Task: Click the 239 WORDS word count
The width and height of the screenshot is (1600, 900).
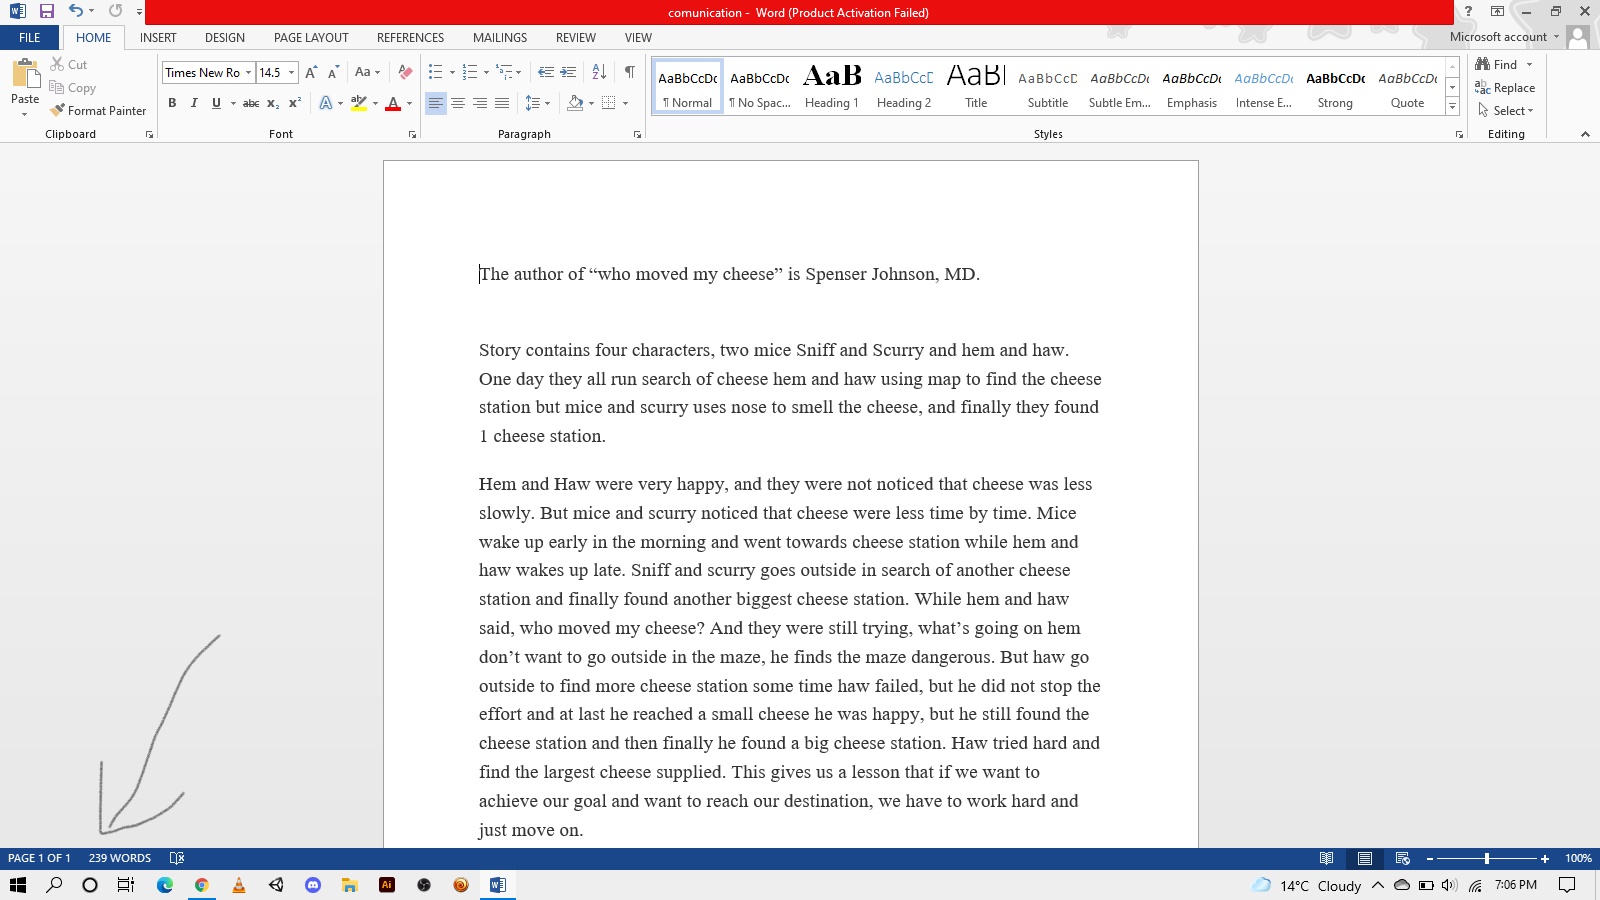Action: pos(120,858)
